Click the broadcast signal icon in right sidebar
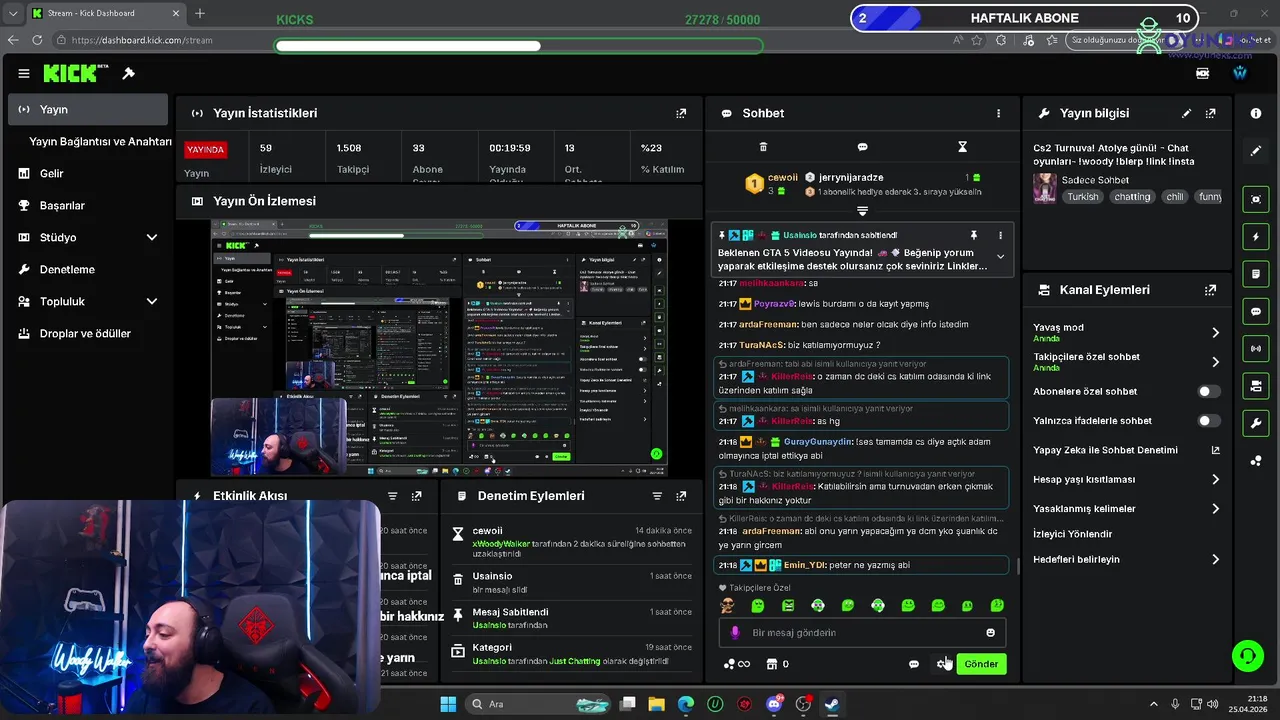Viewport: 1280px width, 720px height. pyautogui.click(x=1256, y=348)
